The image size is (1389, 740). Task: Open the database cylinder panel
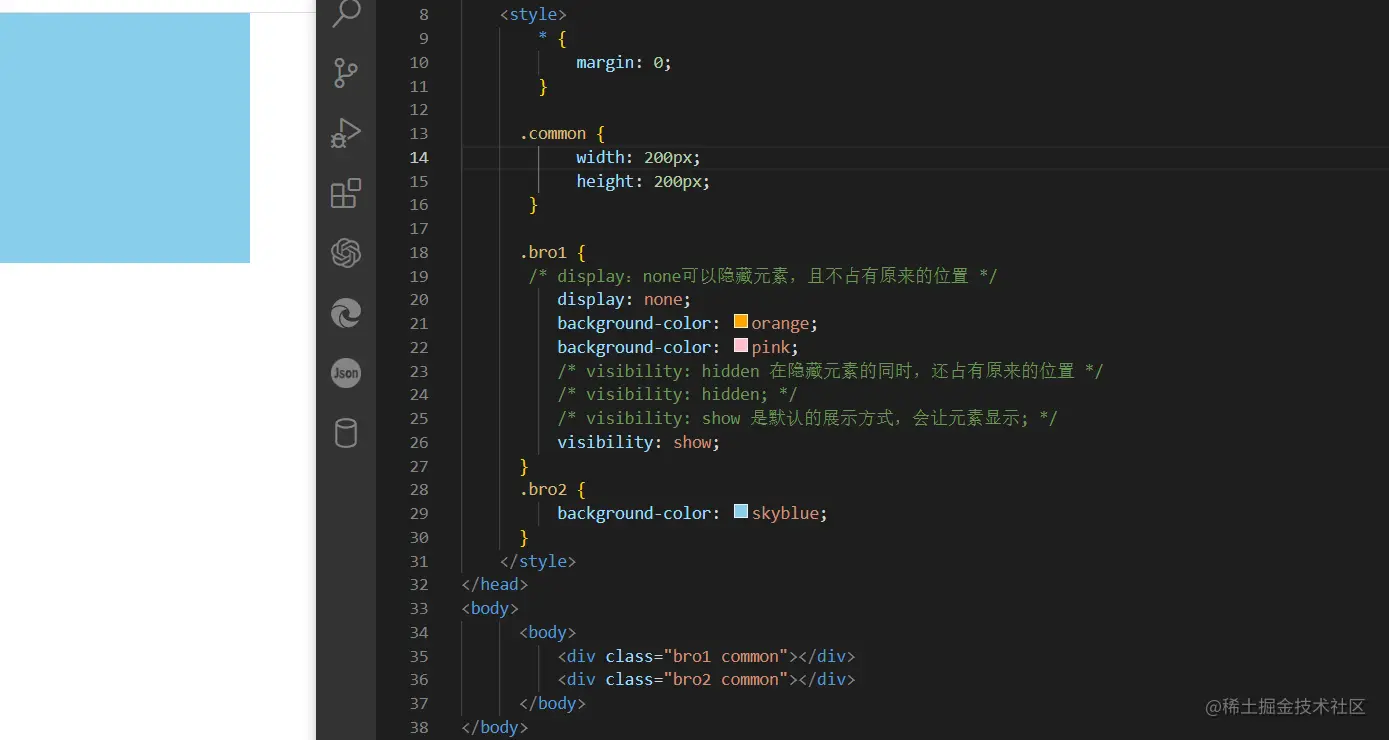click(x=346, y=433)
